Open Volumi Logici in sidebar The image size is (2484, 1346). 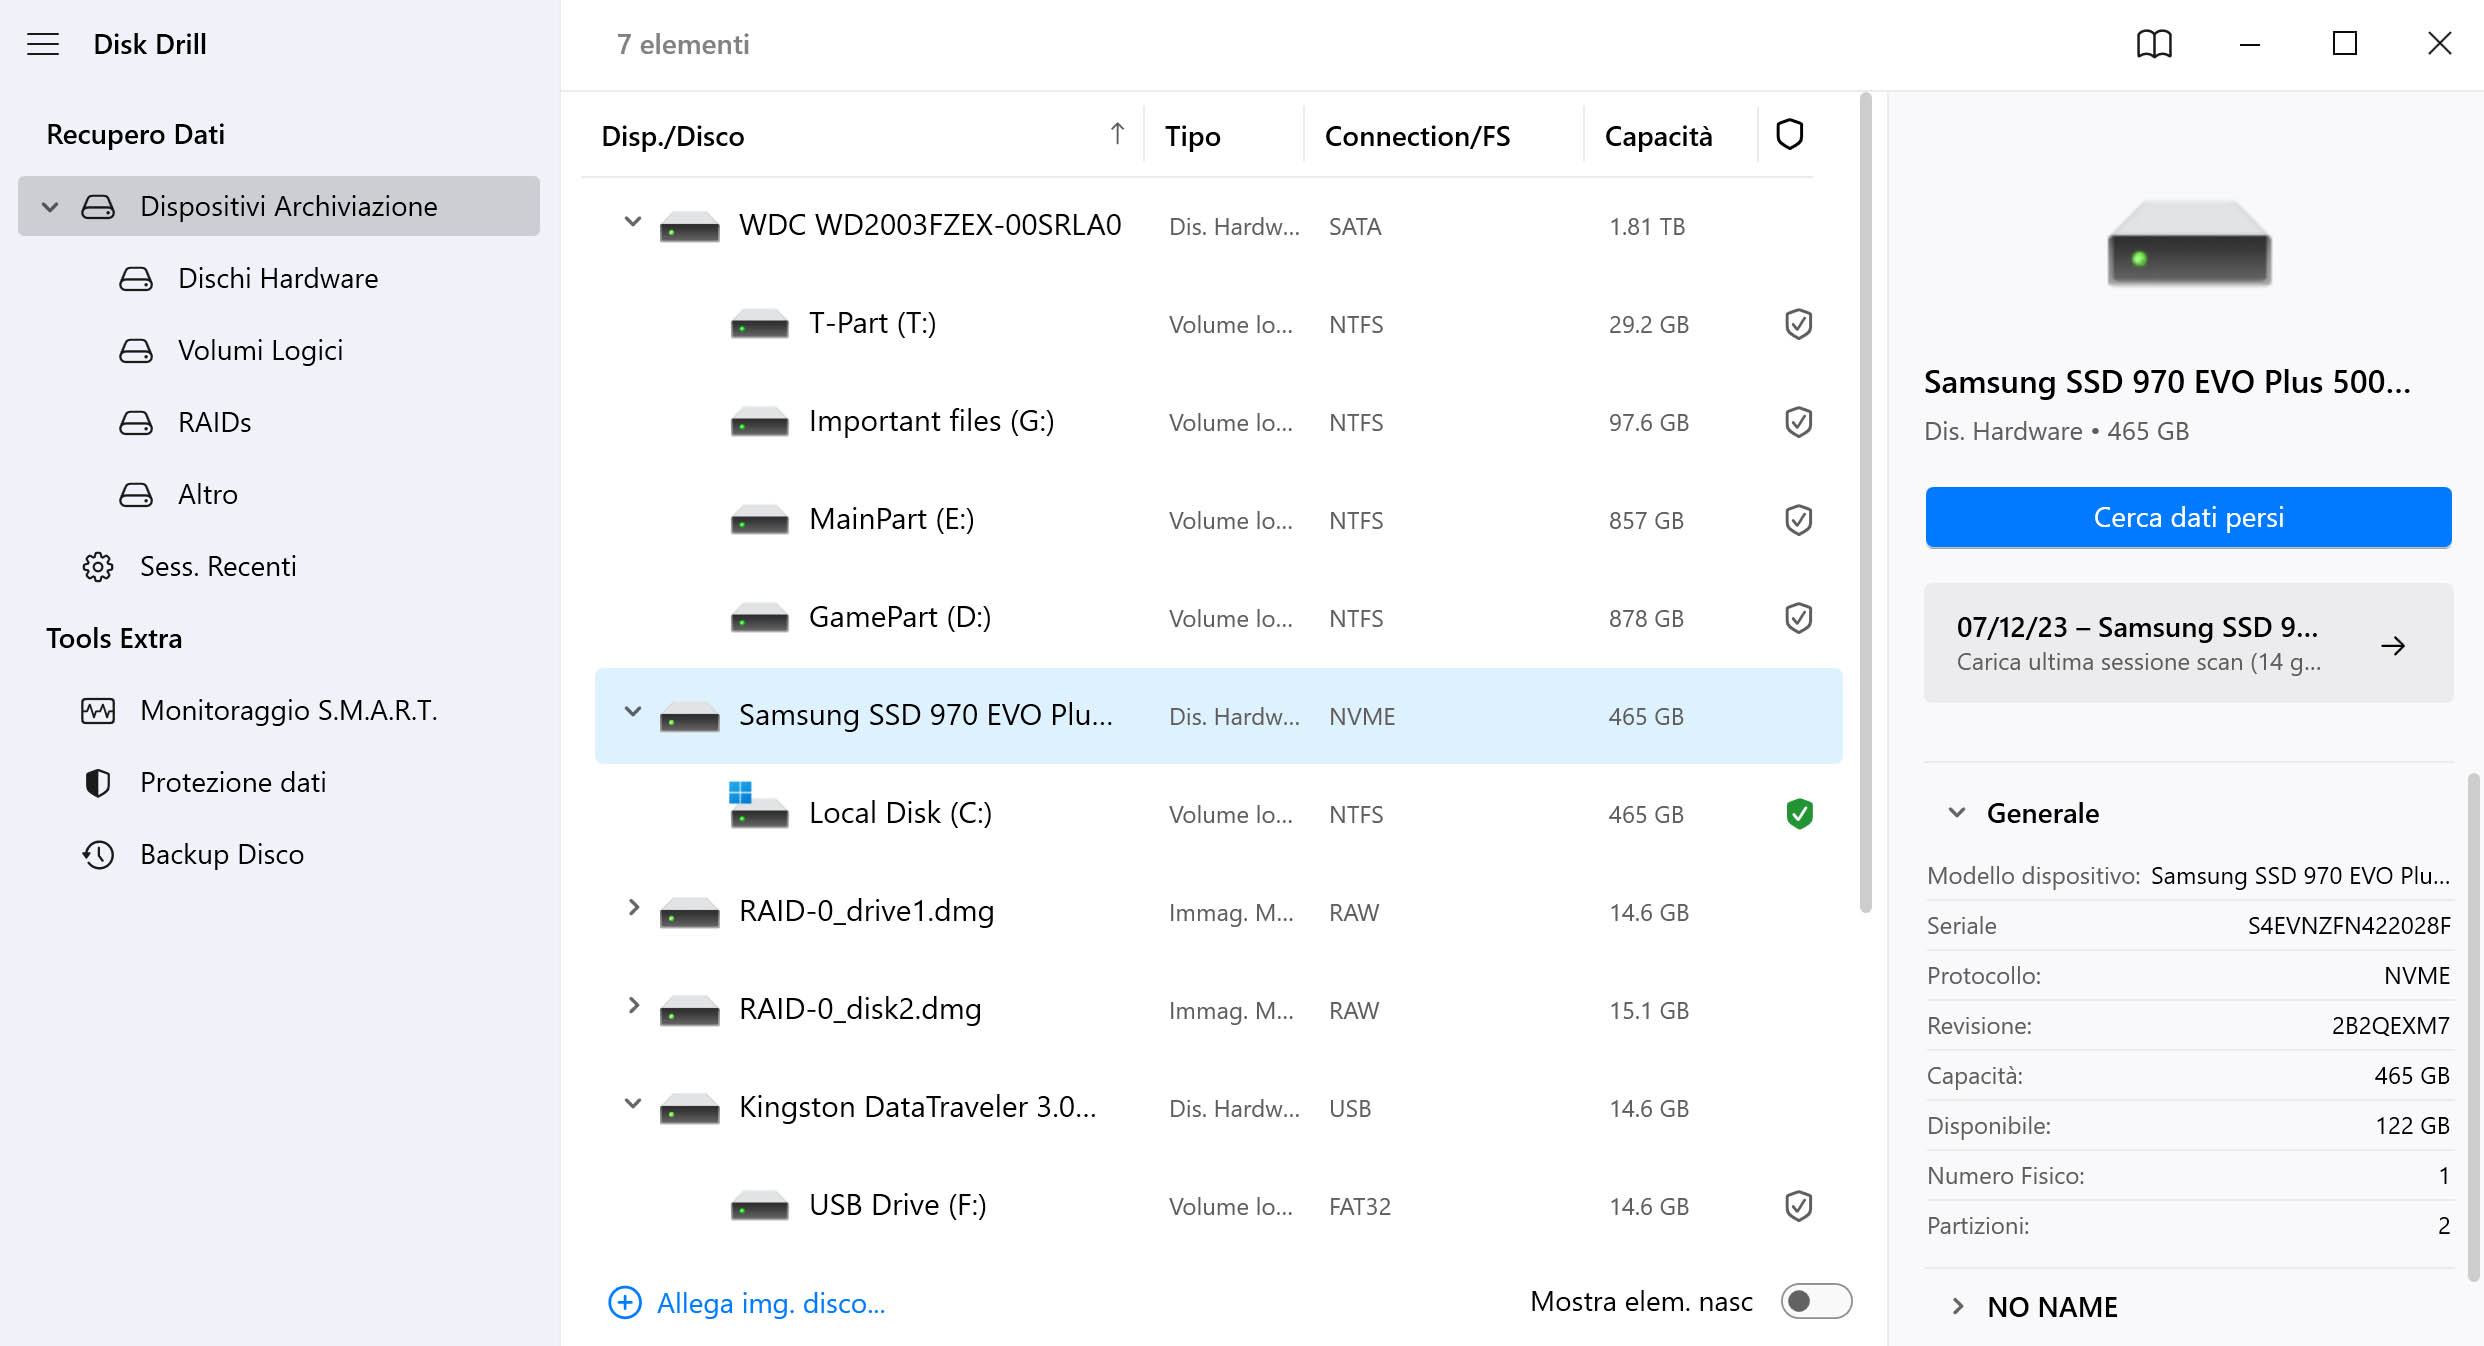(x=278, y=351)
